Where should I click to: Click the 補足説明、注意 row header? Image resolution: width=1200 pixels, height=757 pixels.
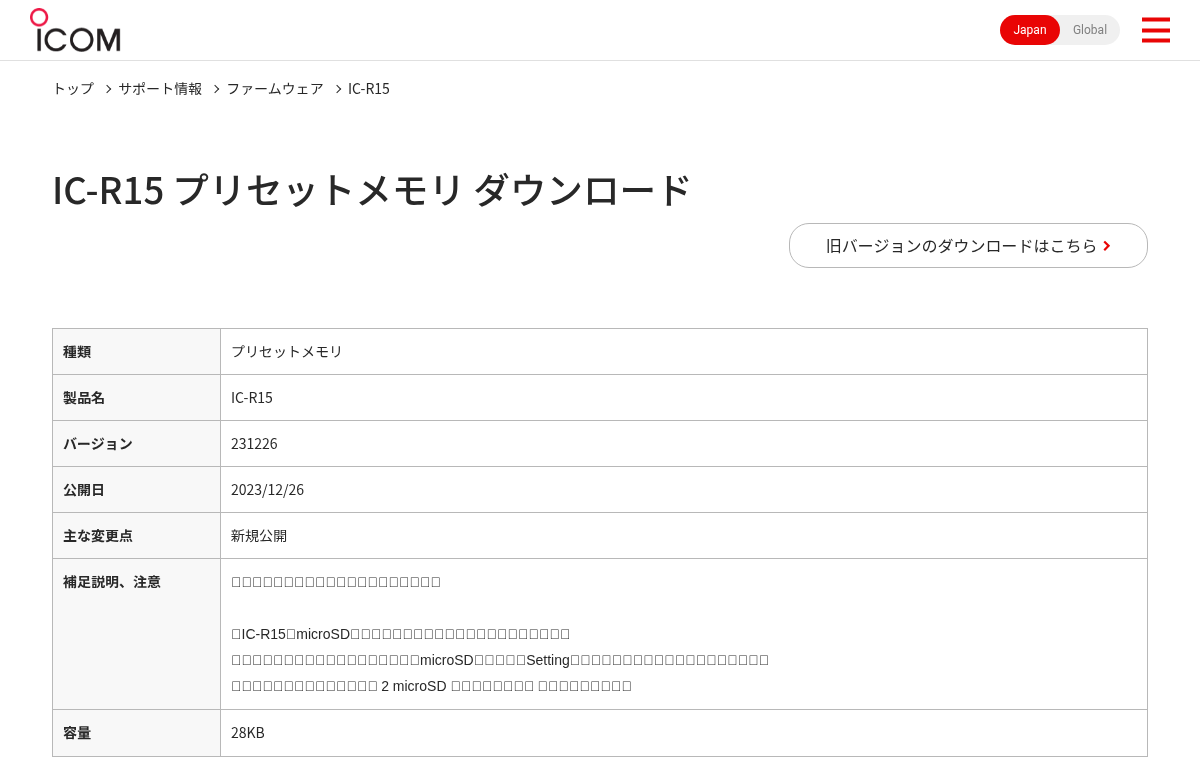click(136, 634)
